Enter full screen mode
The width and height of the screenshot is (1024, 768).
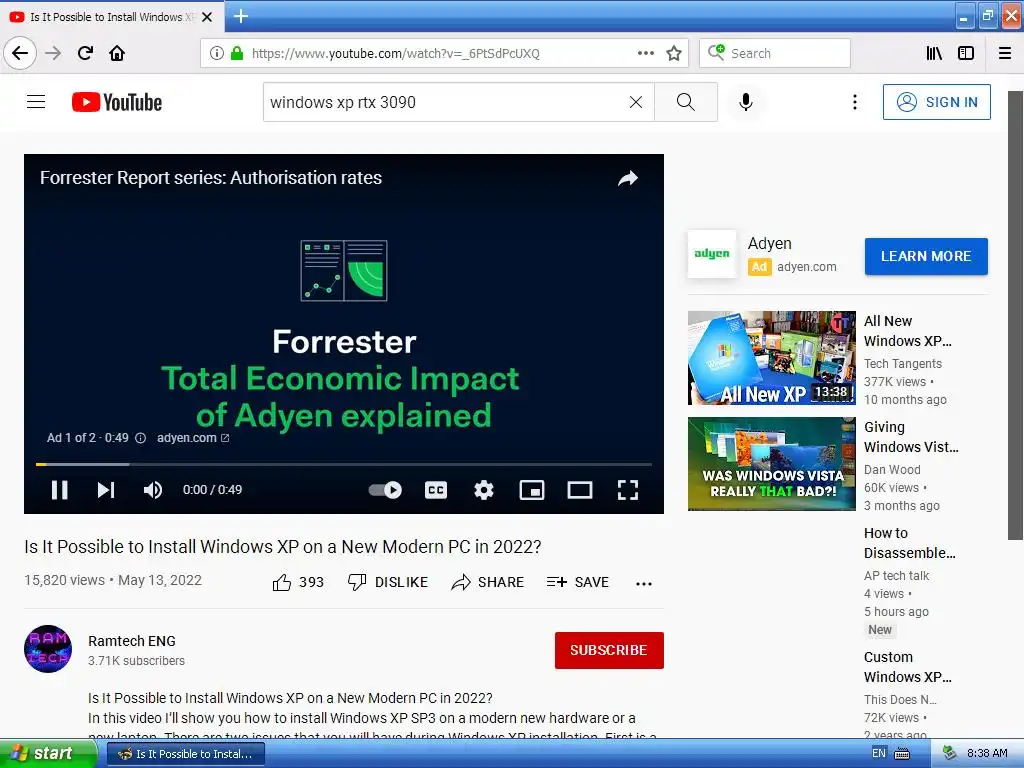click(628, 490)
